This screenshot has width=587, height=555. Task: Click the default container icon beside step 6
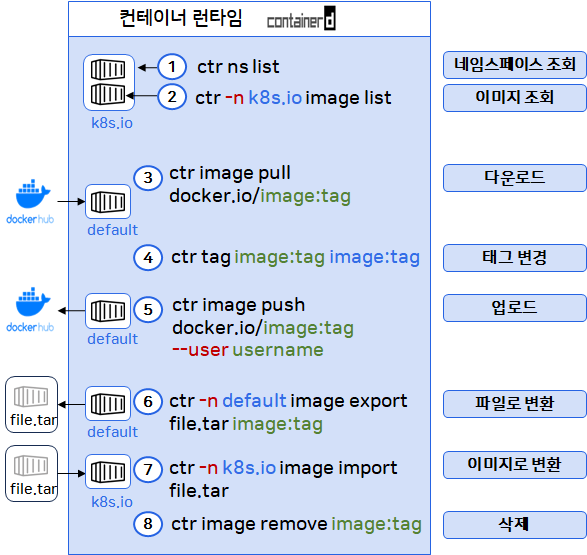pos(108,404)
